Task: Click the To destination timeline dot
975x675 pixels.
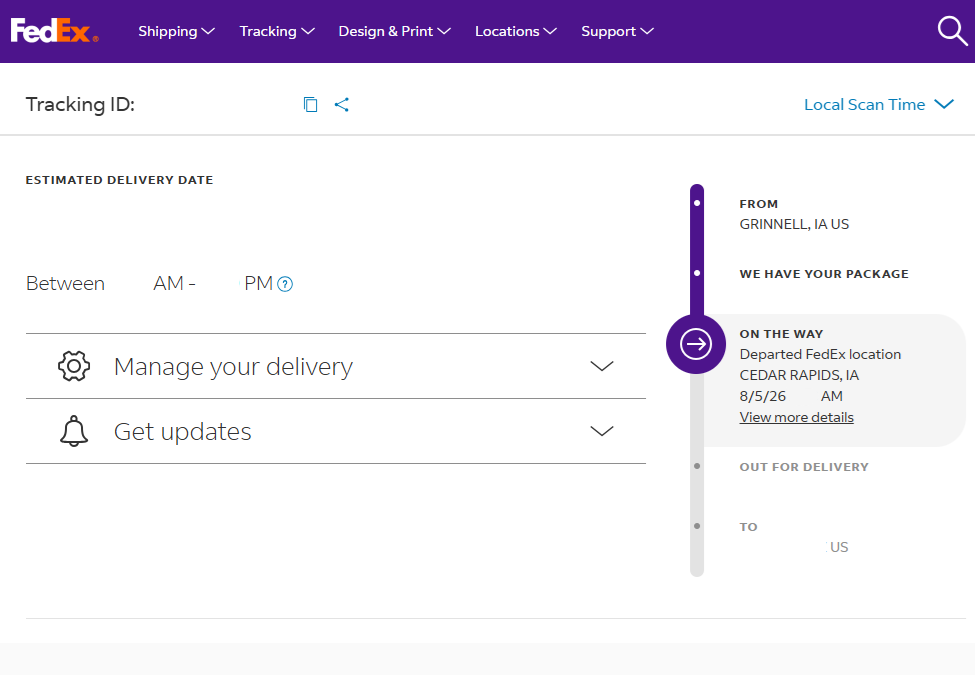Action: click(696, 526)
